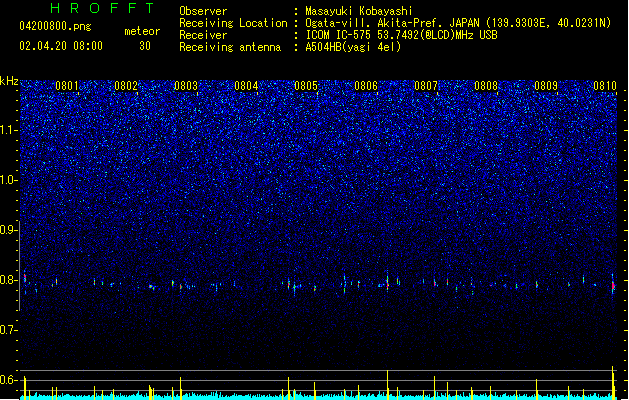Click the 0807 time marker
The height and width of the screenshot is (400, 629).
426,86
